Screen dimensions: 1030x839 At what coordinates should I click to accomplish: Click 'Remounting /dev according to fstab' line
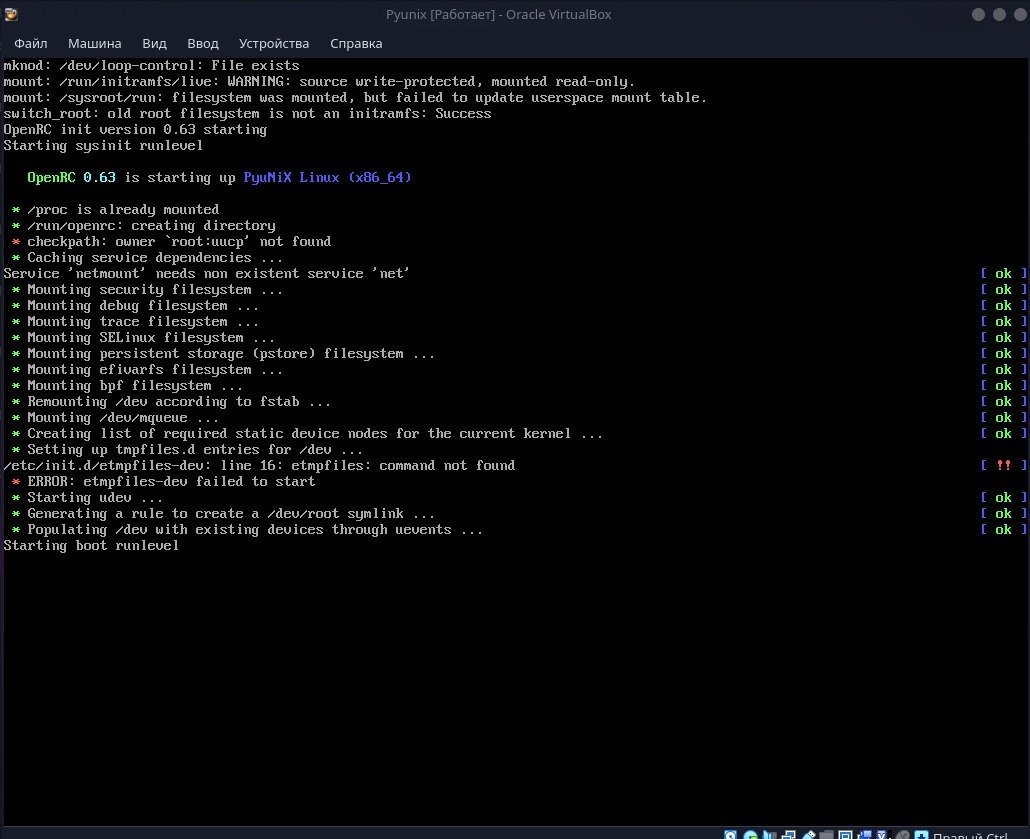tap(179, 401)
